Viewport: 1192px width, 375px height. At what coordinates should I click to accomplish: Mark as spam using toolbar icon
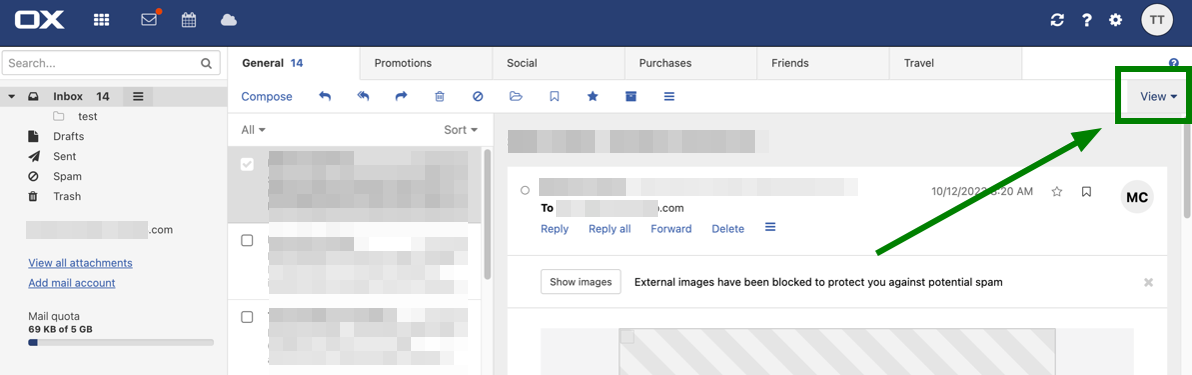[x=477, y=97]
